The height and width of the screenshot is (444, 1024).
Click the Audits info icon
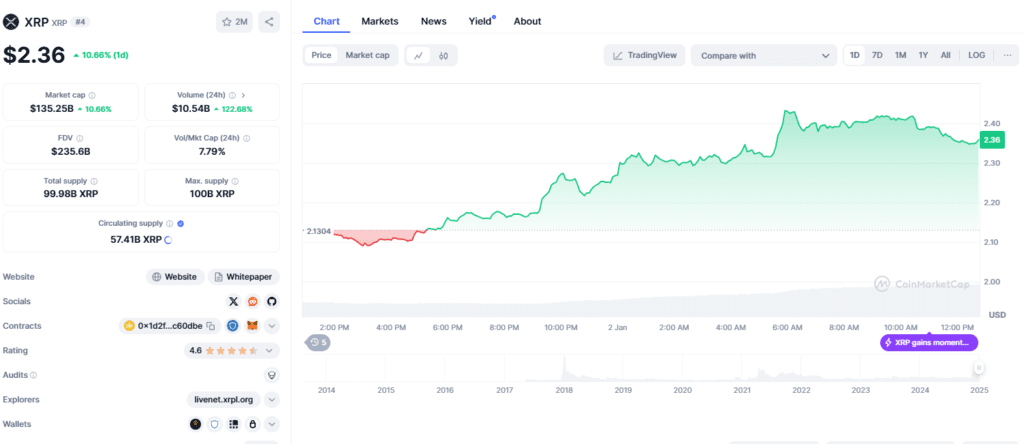[33, 375]
